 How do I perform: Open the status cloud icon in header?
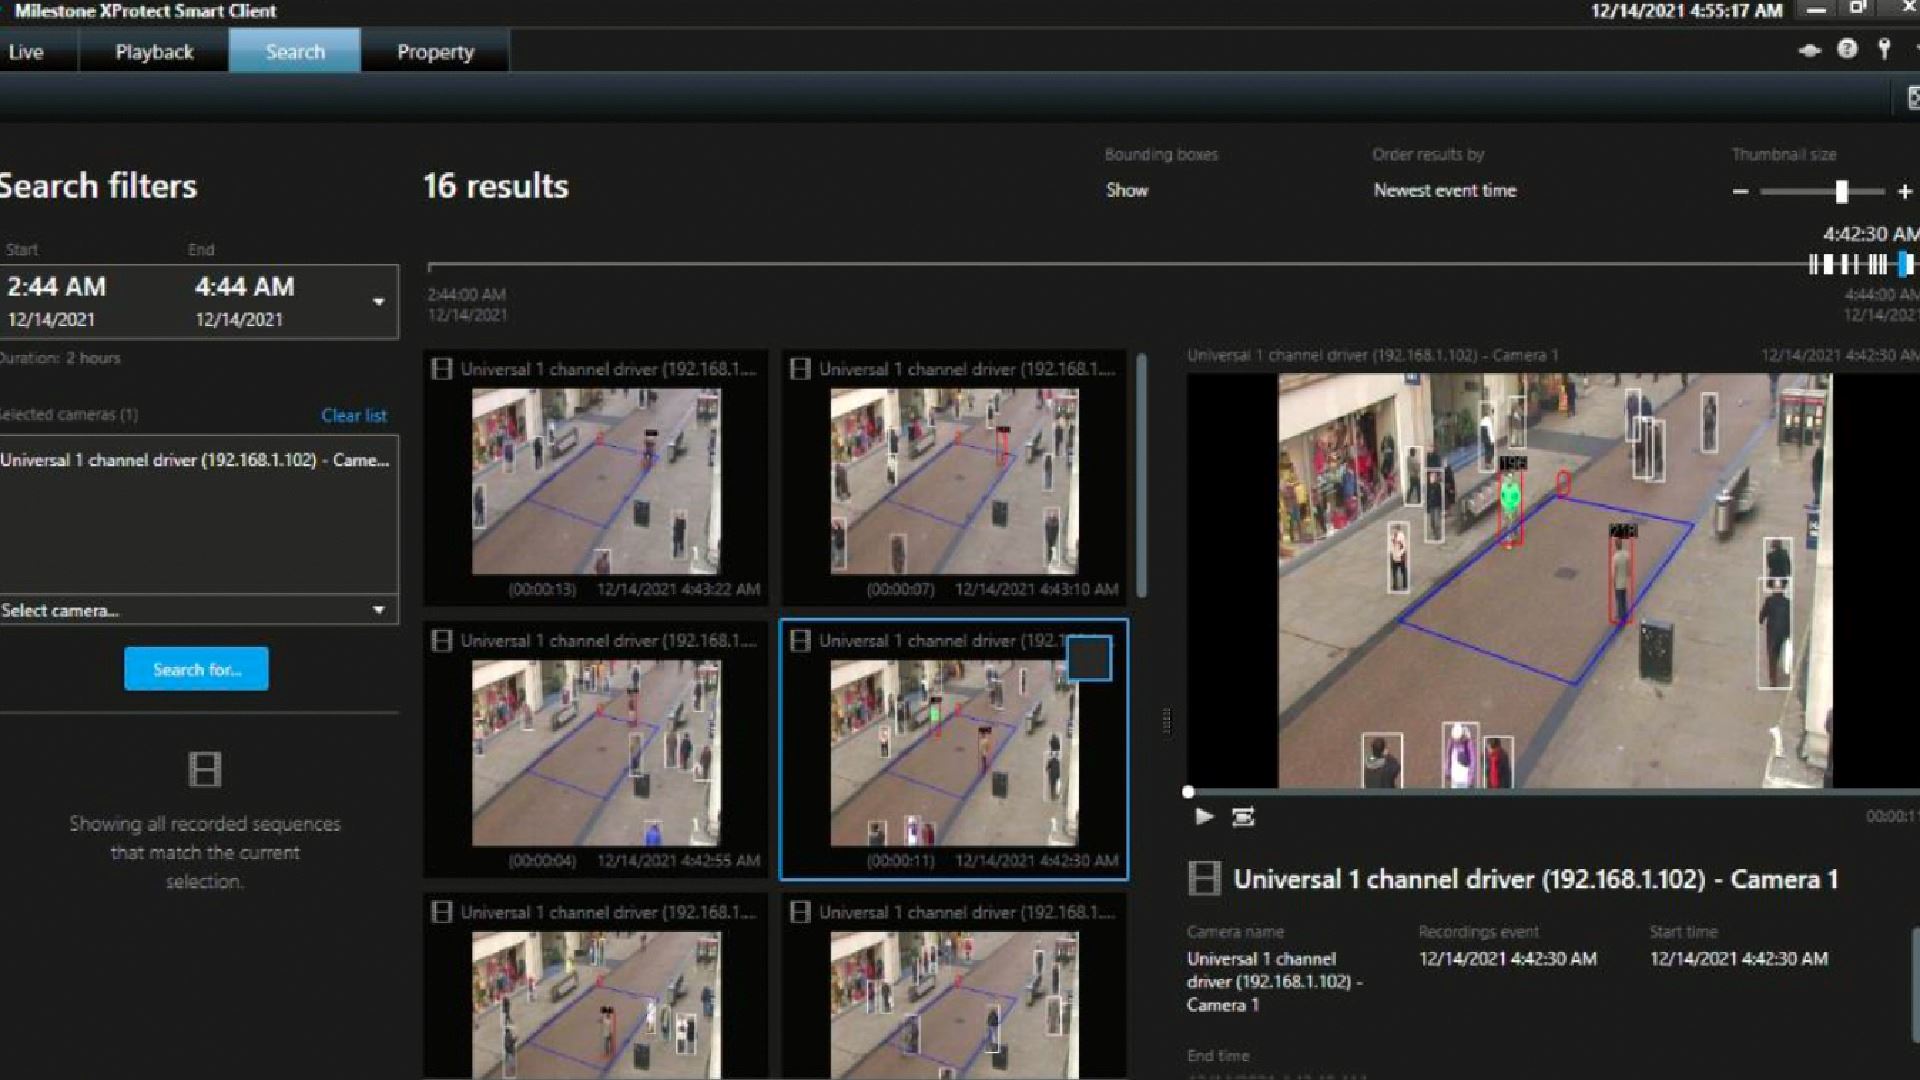(x=1809, y=50)
